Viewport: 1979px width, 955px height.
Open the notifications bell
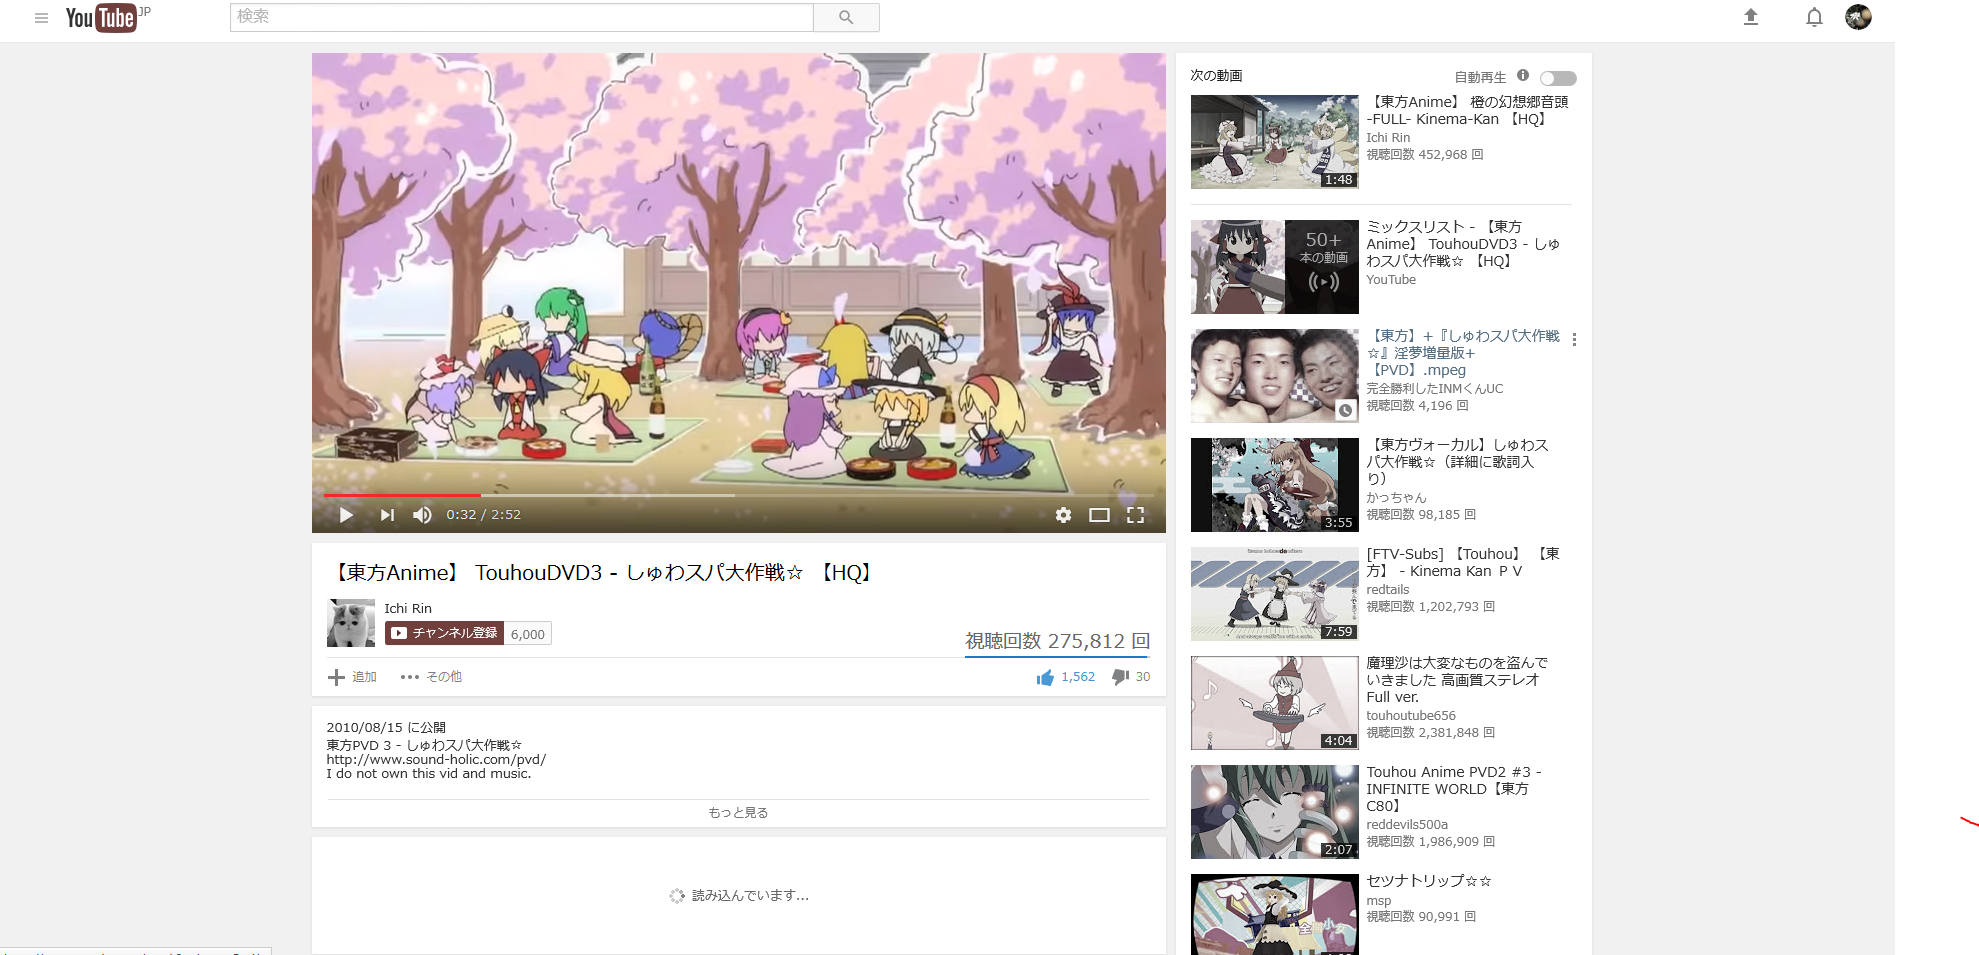(1813, 17)
